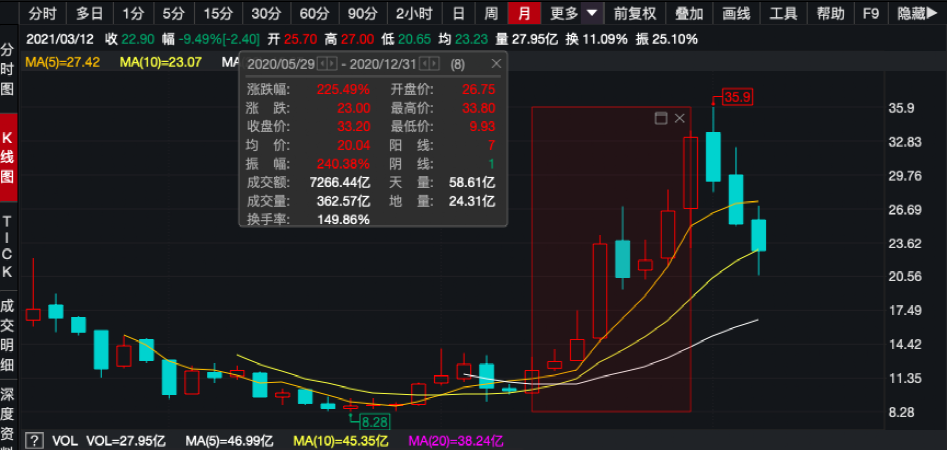Click the 9.93 最低价 value
The image size is (947, 450).
(481, 127)
